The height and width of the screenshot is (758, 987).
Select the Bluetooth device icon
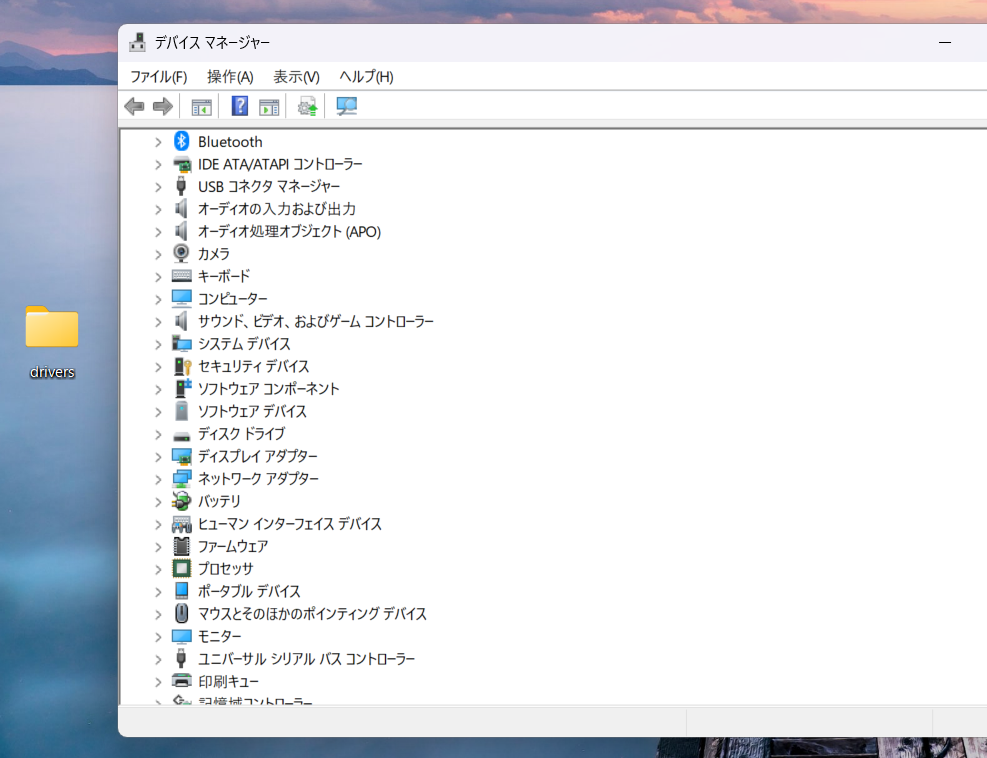pos(181,141)
